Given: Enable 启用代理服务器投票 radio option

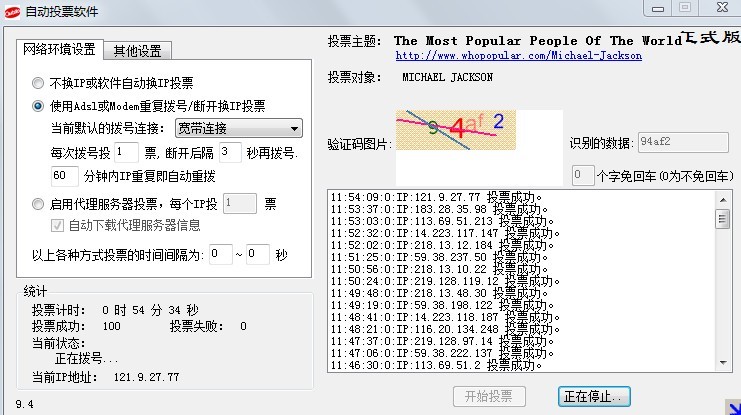Looking at the screenshot, I should pyautogui.click(x=39, y=203).
